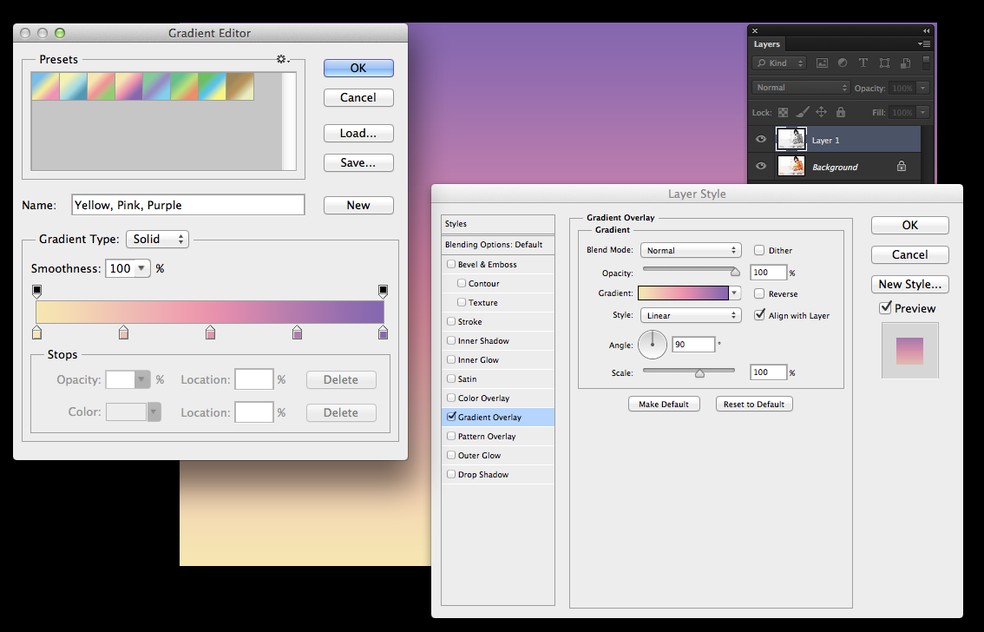Filter layers by type layers icon
Screen dimensions: 984x632
tap(863, 63)
